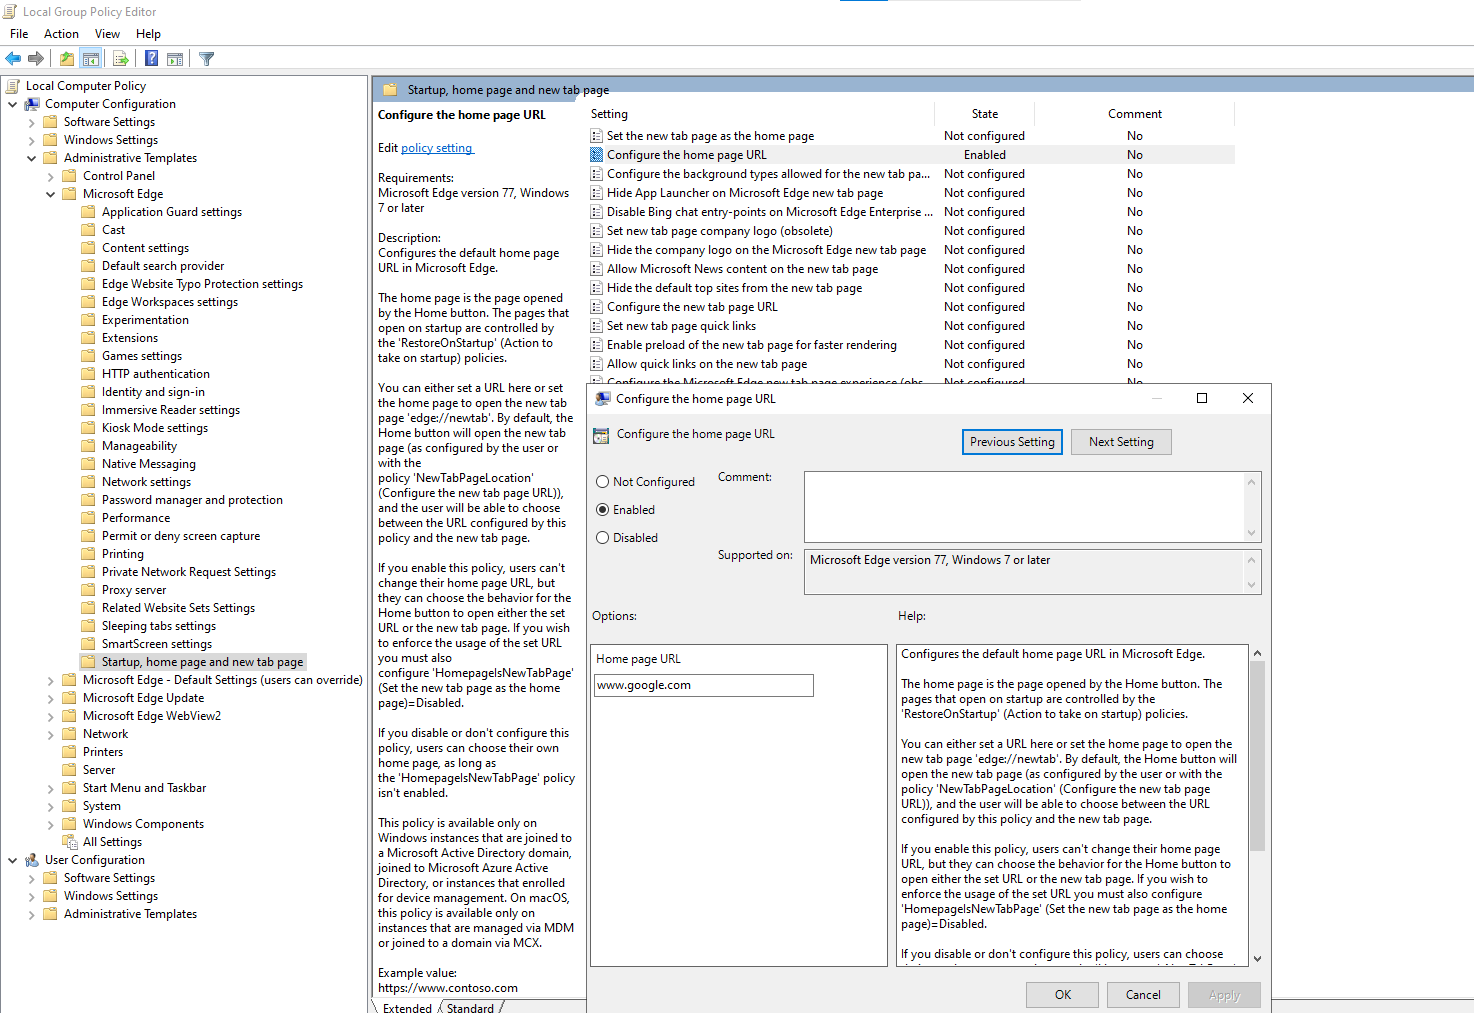Open the File menu

pyautogui.click(x=19, y=34)
